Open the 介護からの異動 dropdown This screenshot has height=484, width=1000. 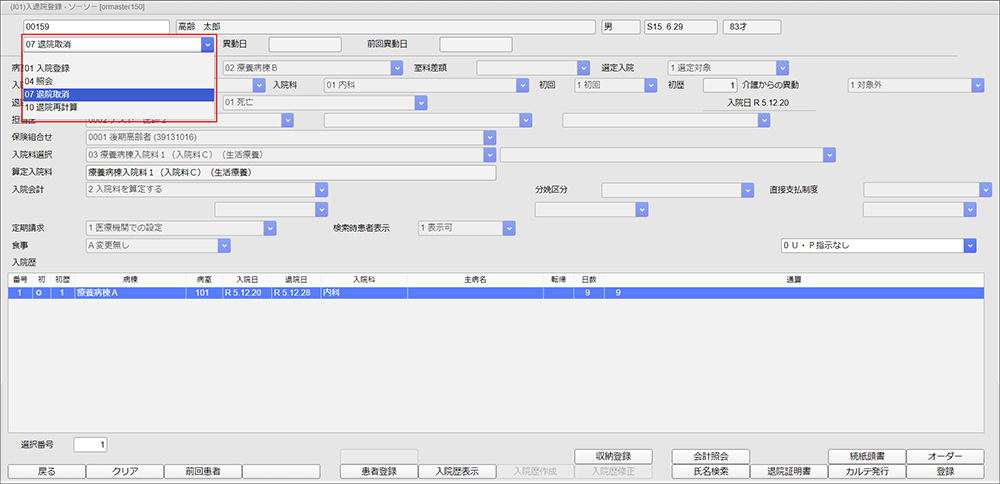(x=976, y=86)
